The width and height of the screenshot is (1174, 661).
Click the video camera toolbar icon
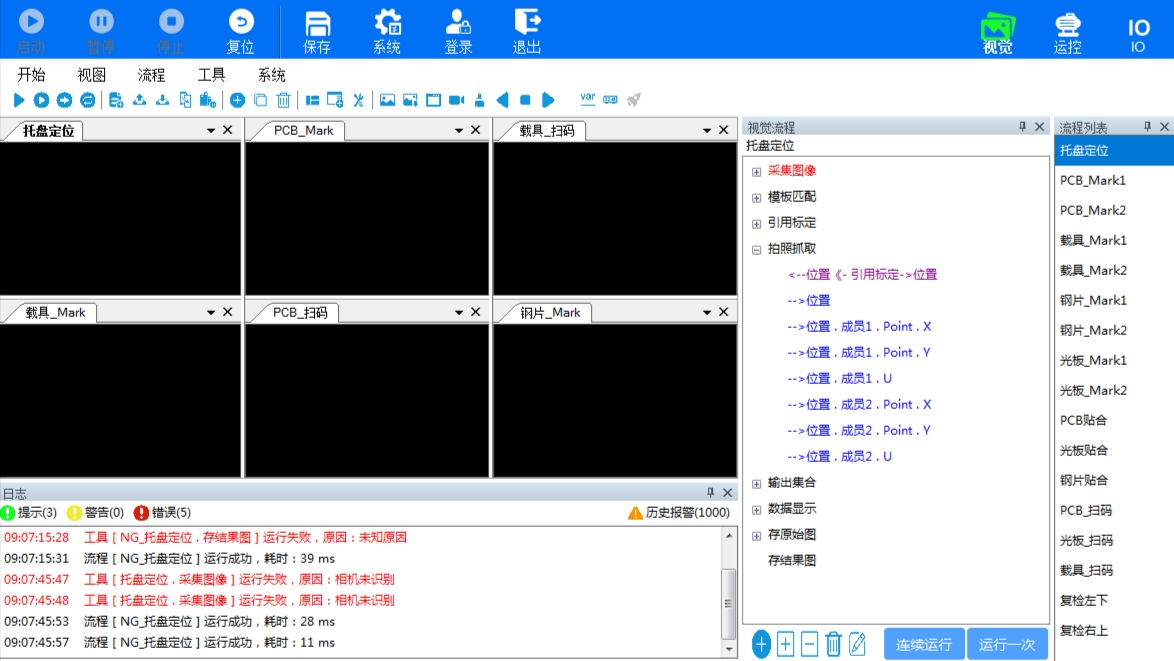(457, 100)
